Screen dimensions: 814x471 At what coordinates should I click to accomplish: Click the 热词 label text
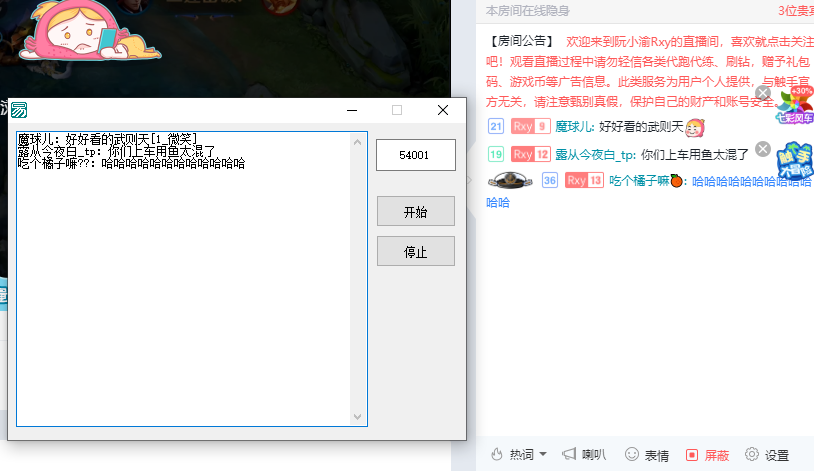tap(521, 455)
